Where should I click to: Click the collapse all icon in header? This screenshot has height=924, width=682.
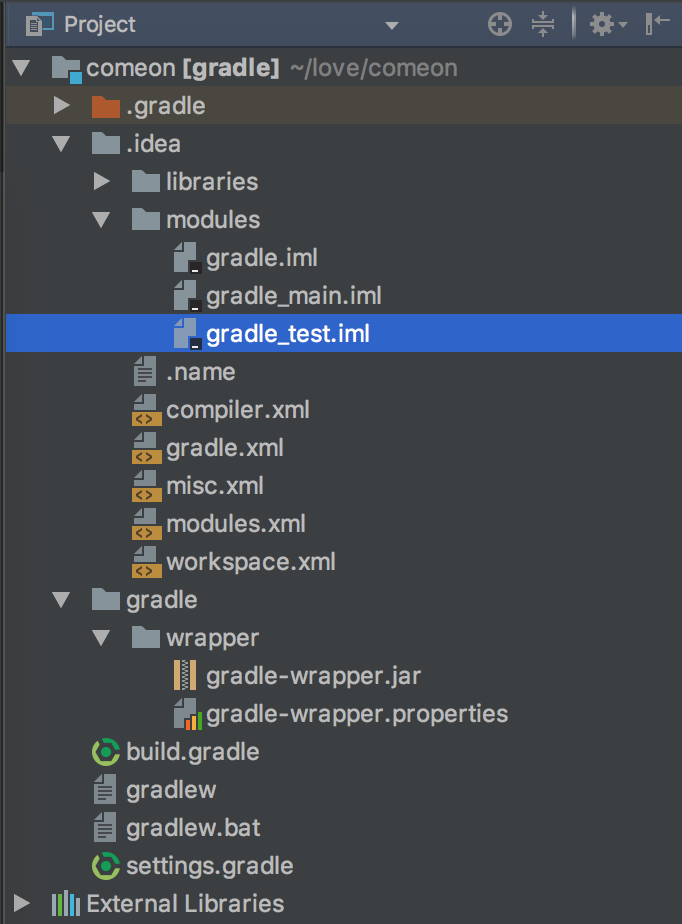tap(542, 24)
